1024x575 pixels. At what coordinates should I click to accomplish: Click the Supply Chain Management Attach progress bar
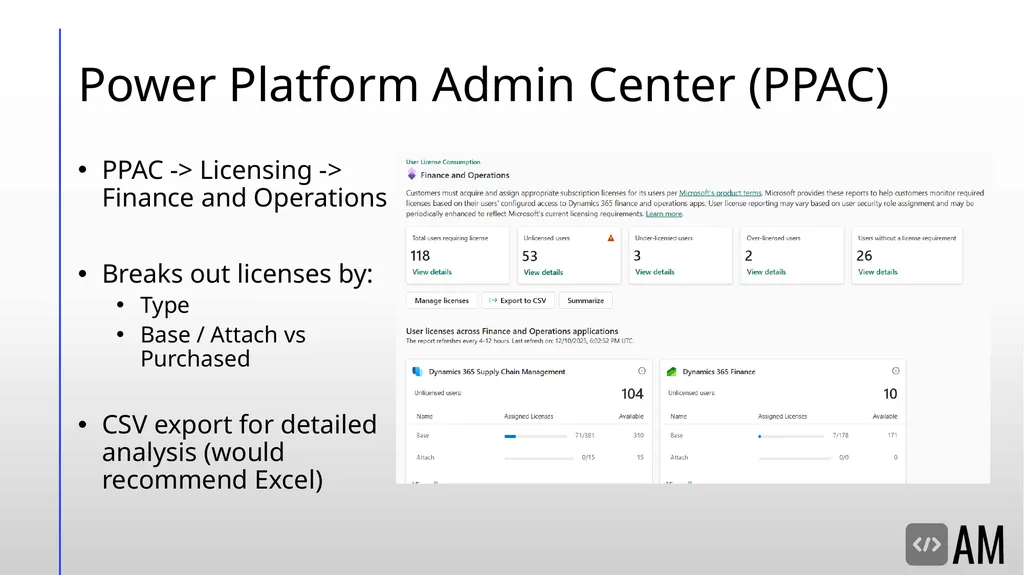pyautogui.click(x=539, y=458)
